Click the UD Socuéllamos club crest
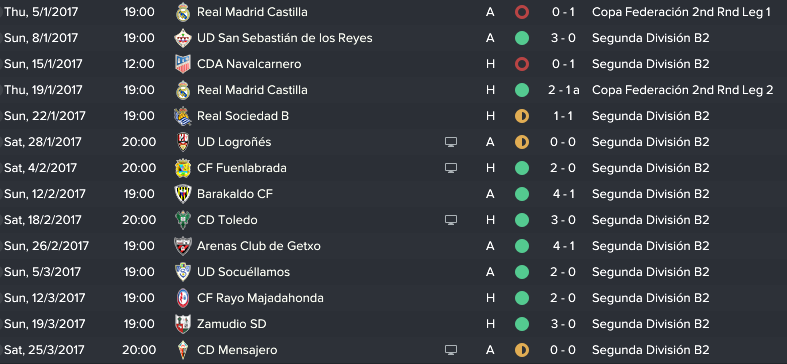 (183, 272)
